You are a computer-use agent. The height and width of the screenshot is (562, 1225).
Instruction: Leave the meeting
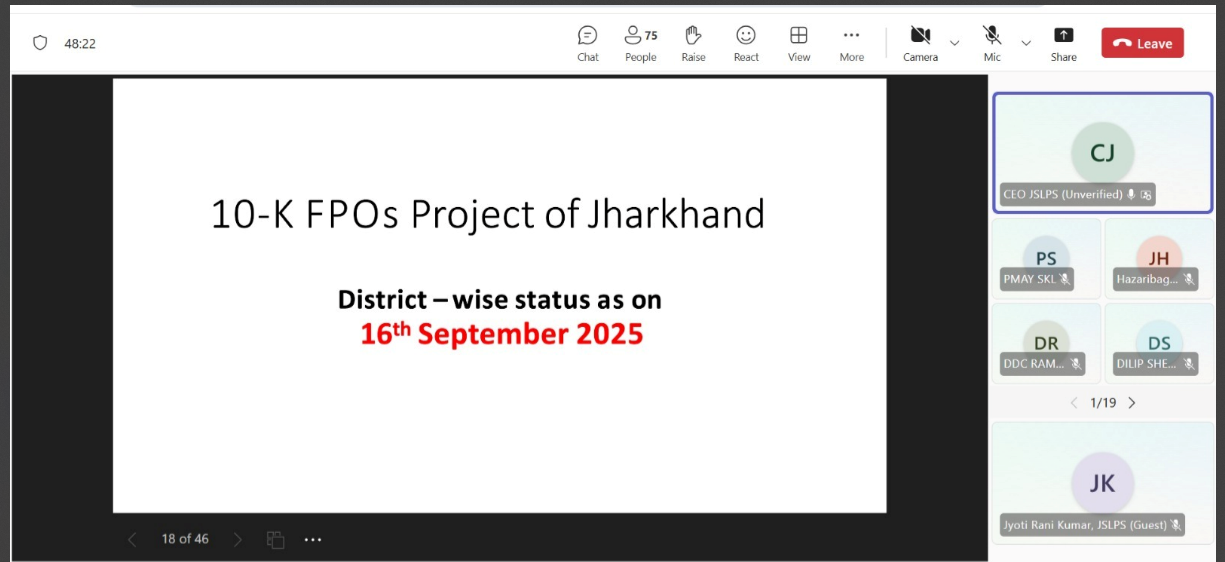click(1143, 43)
